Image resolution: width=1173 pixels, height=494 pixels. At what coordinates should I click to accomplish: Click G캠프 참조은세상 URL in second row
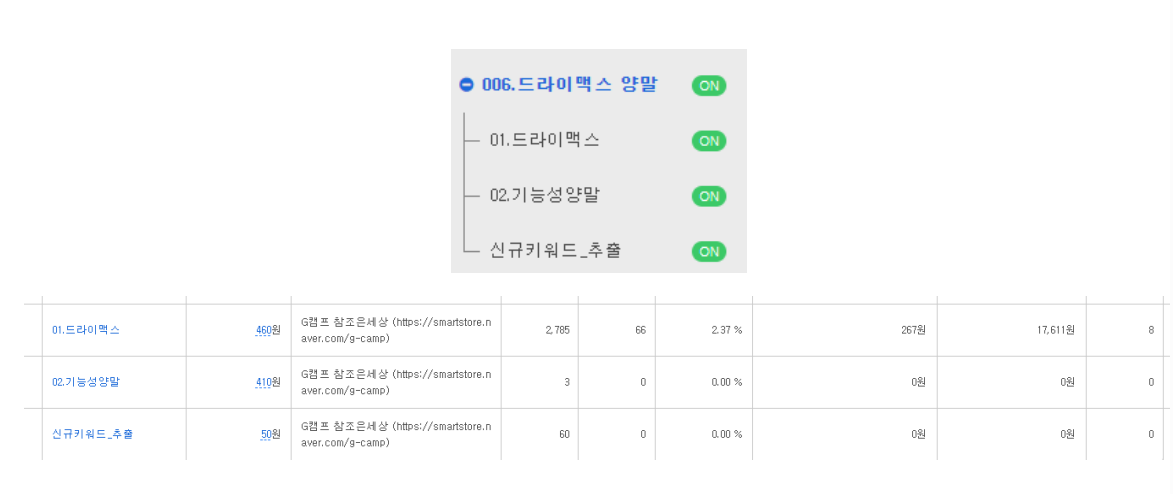coord(396,382)
